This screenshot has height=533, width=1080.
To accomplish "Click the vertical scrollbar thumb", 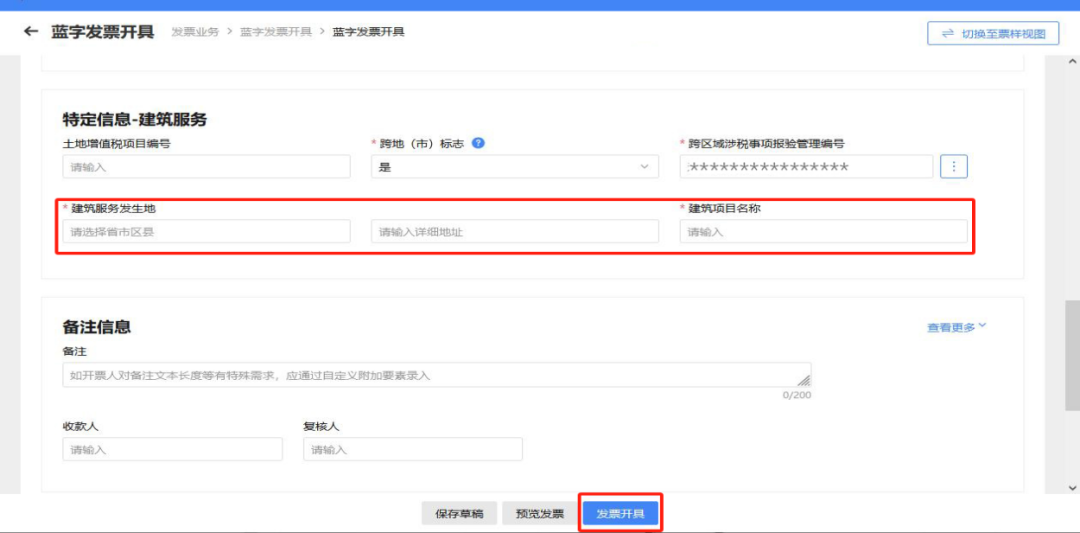I will point(1072,355).
